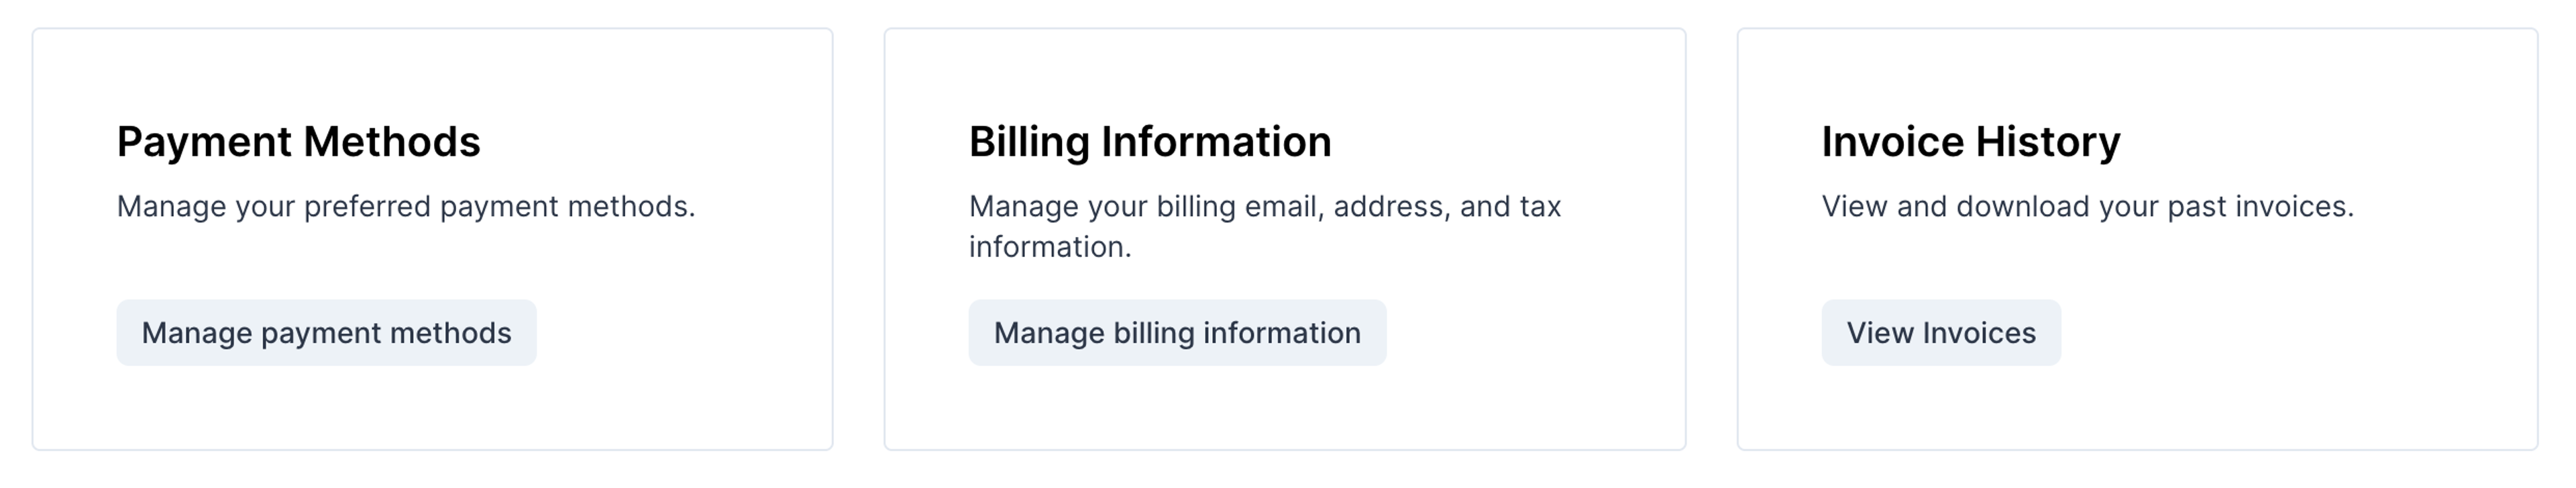
Task: Click the wrapped word "information." in billing description
Action: pyautogui.click(x=1050, y=247)
